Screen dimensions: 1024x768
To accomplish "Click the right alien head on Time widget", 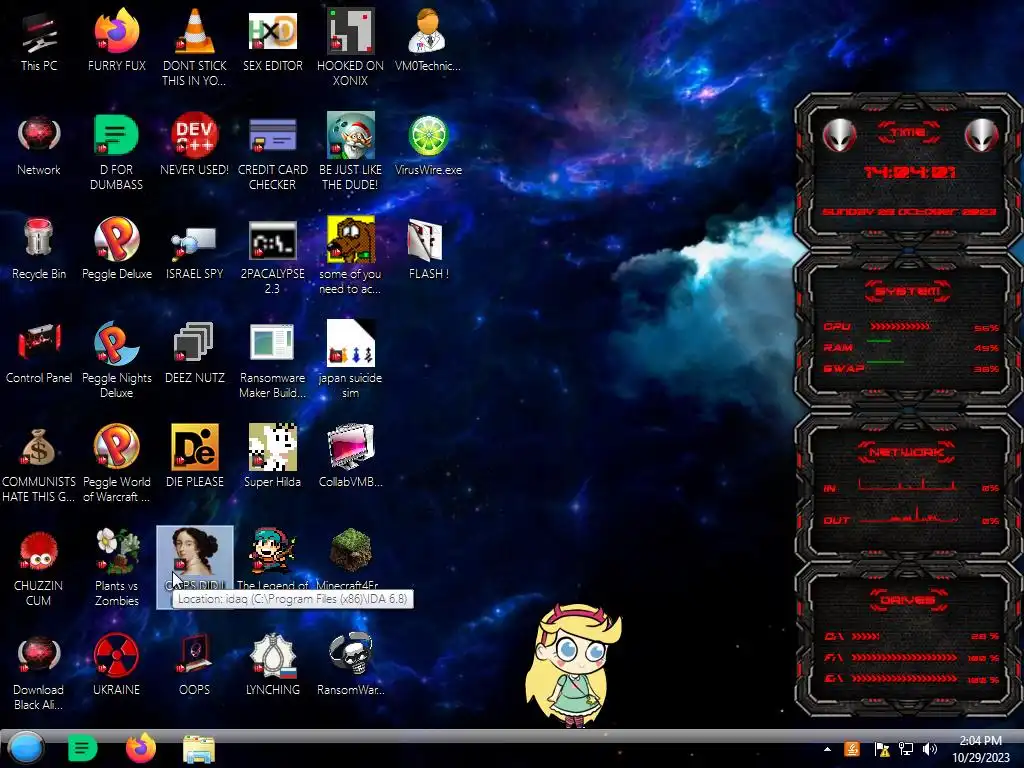I will (x=981, y=135).
